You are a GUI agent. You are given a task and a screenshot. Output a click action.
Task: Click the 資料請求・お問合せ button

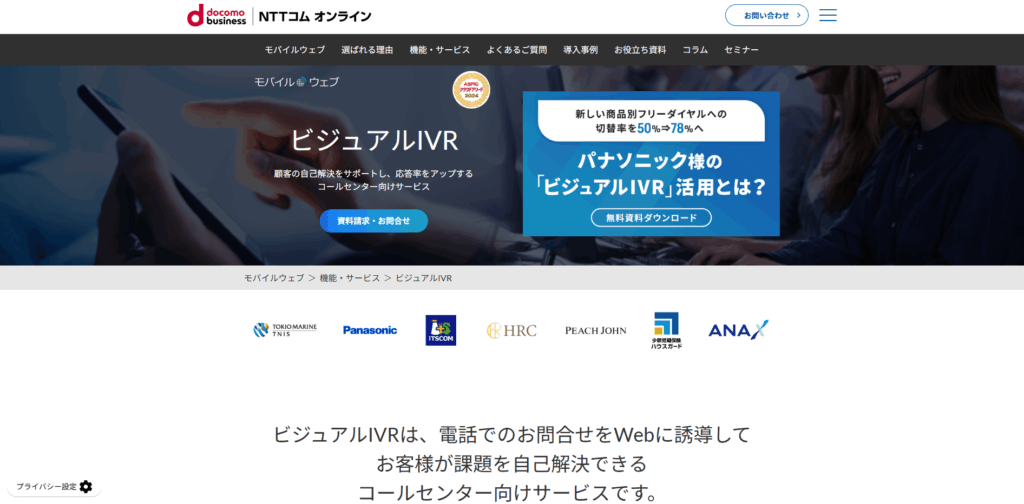point(374,221)
